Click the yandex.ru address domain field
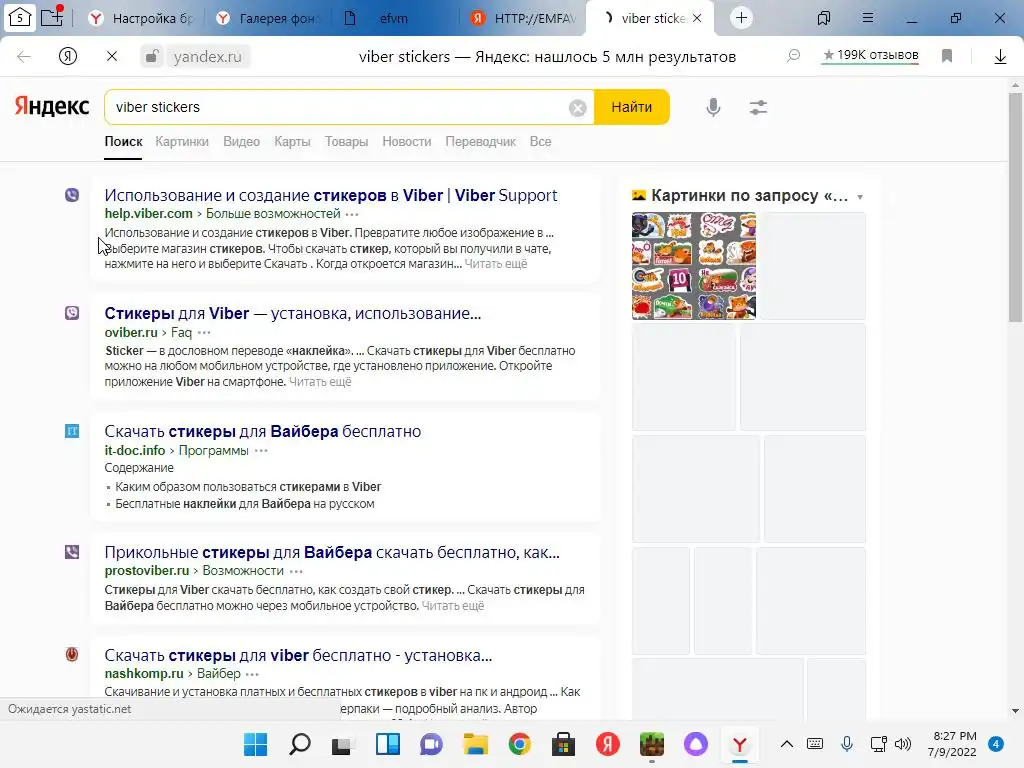Screen dimensions: 1024x768 208,57
